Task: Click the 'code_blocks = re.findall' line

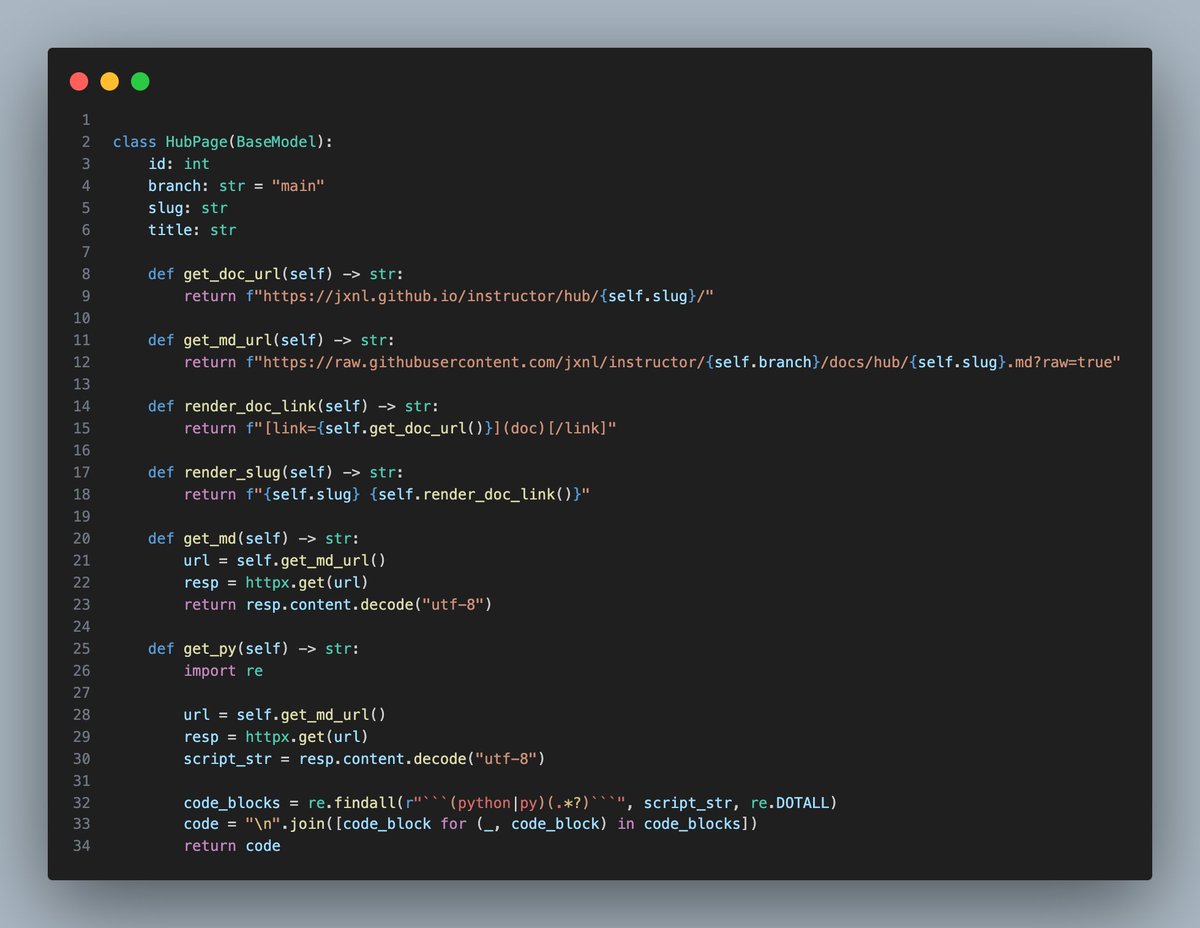Action: tap(510, 802)
